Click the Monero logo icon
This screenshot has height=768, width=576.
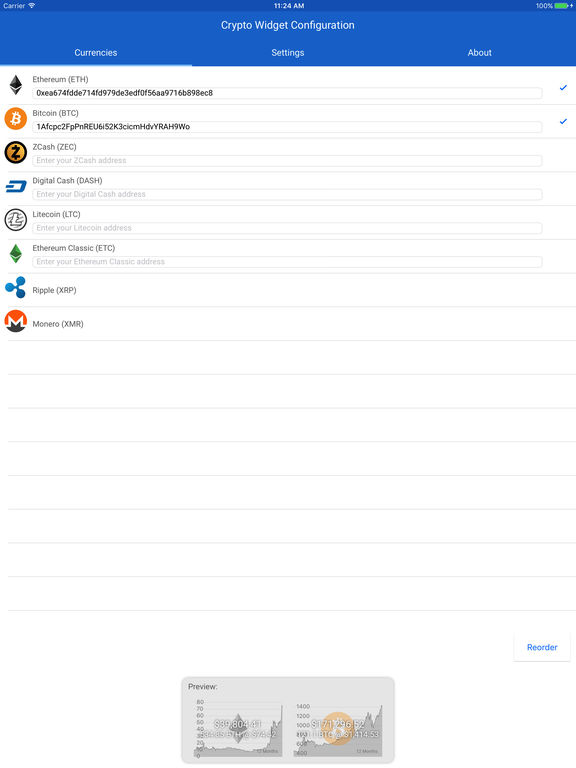[16, 321]
